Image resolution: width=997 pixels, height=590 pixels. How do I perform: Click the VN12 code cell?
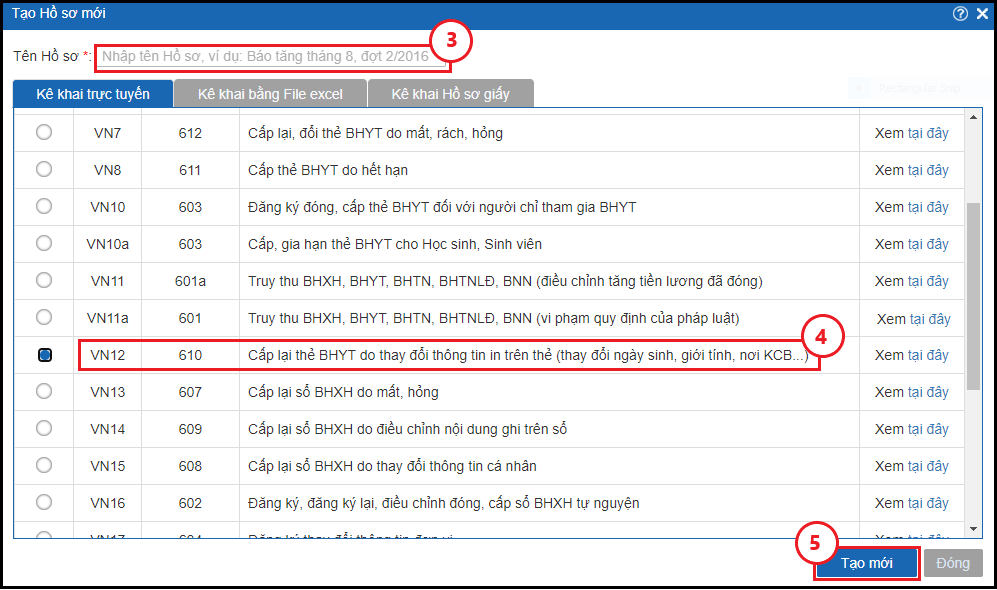107,355
